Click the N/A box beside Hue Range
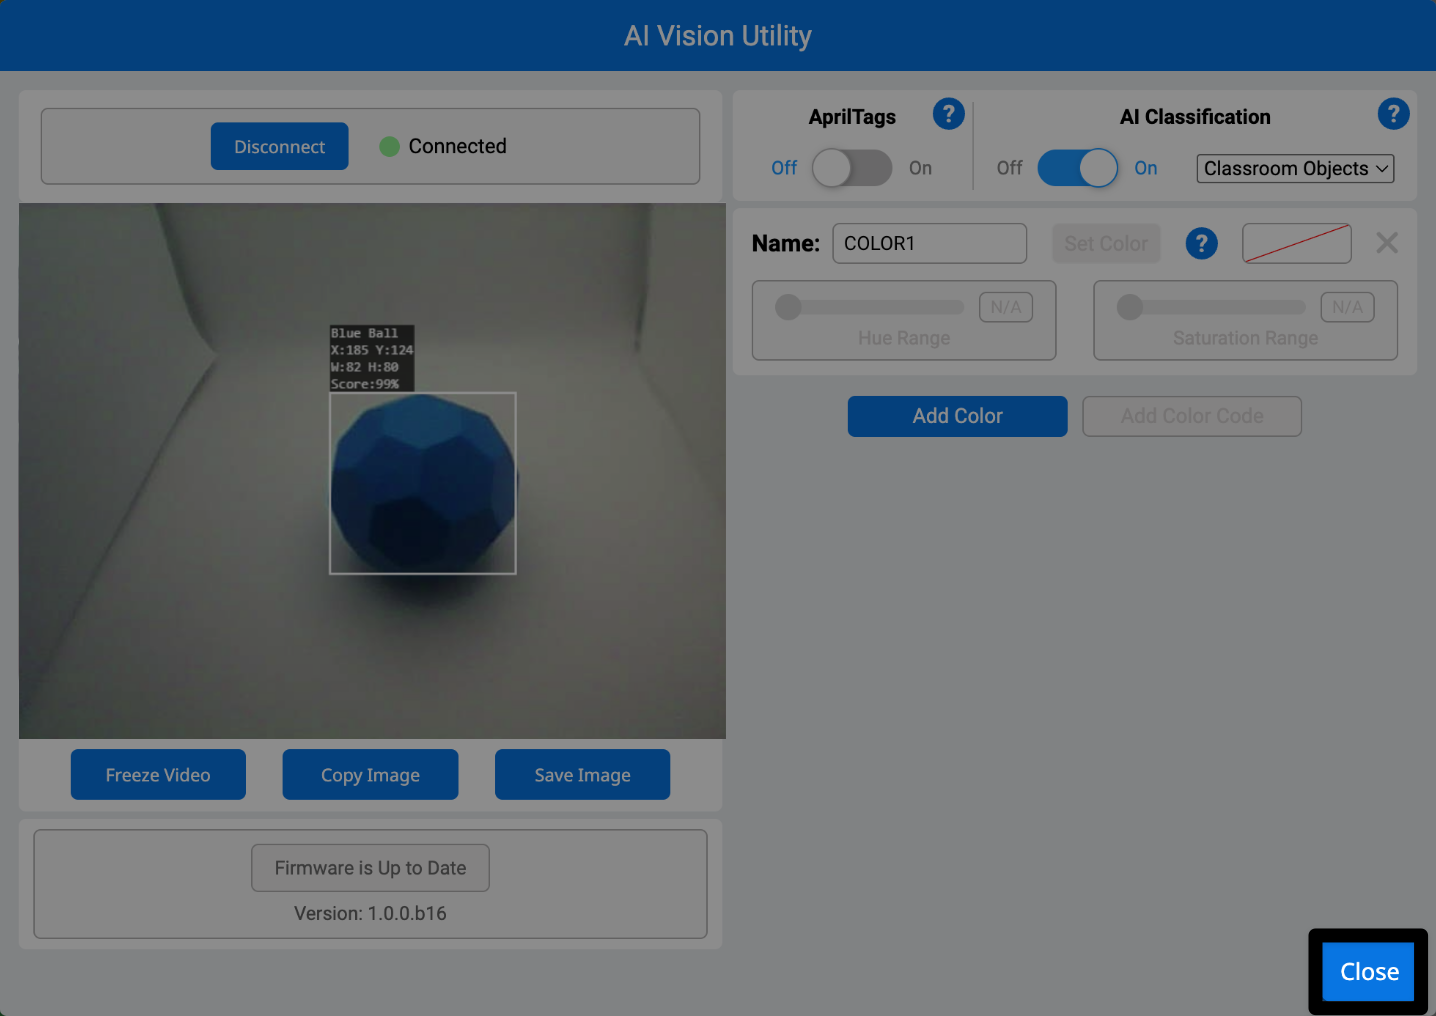 pos(1005,307)
